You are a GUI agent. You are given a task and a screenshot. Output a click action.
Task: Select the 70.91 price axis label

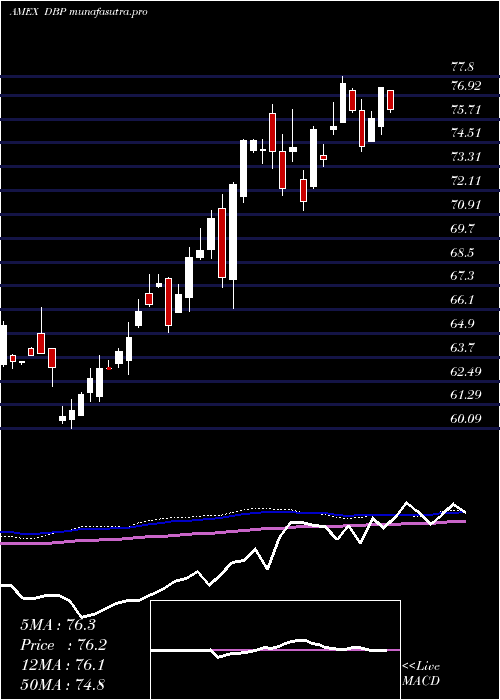pyautogui.click(x=466, y=205)
